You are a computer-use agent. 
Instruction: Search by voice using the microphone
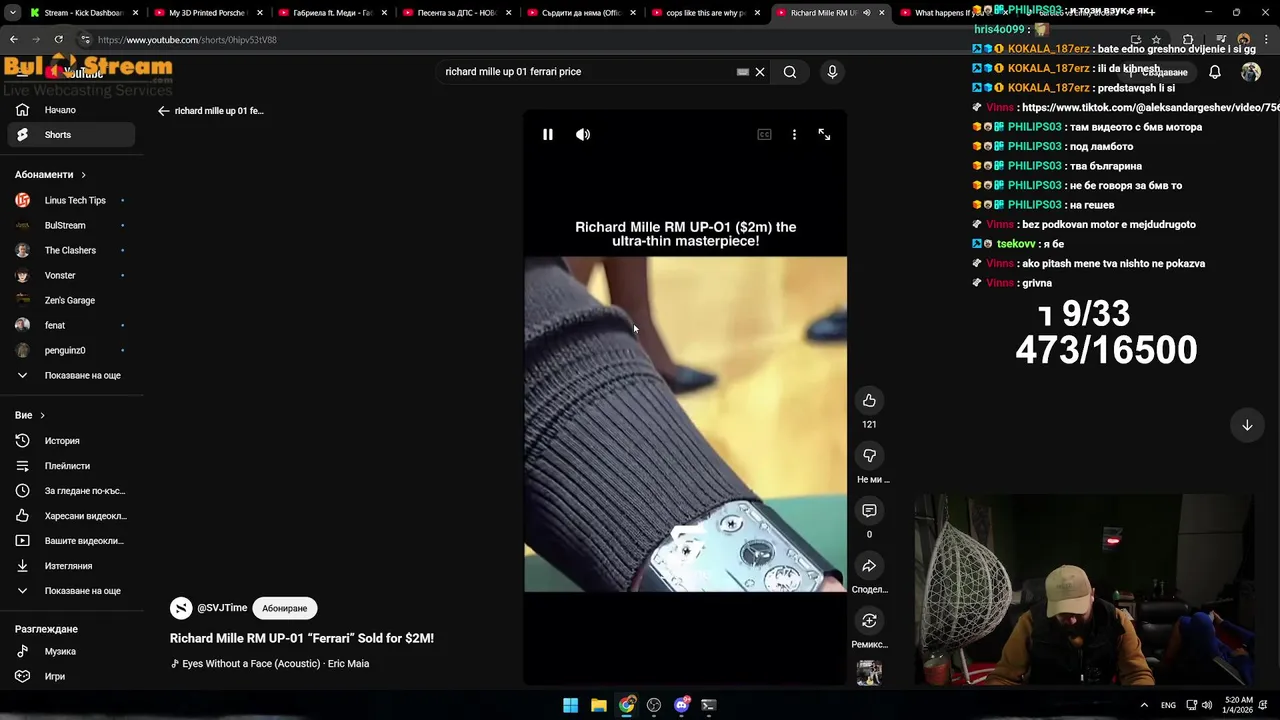point(832,72)
